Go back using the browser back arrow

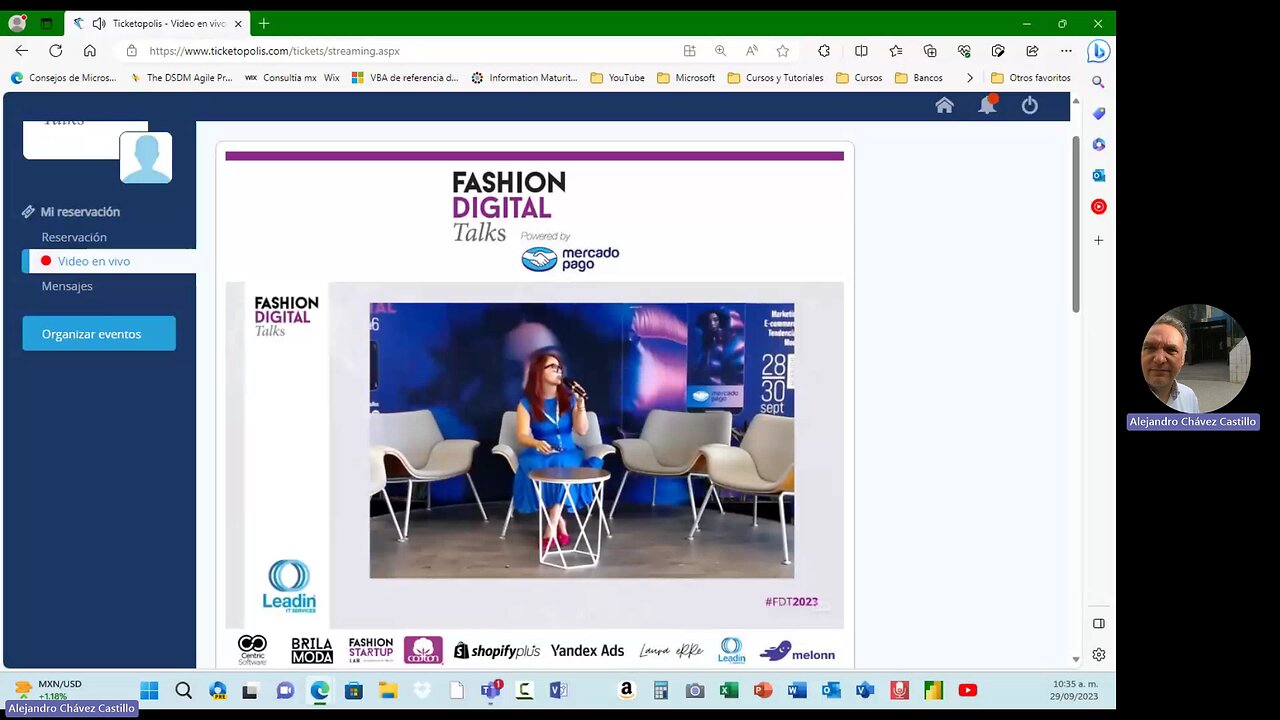pyautogui.click(x=22, y=51)
